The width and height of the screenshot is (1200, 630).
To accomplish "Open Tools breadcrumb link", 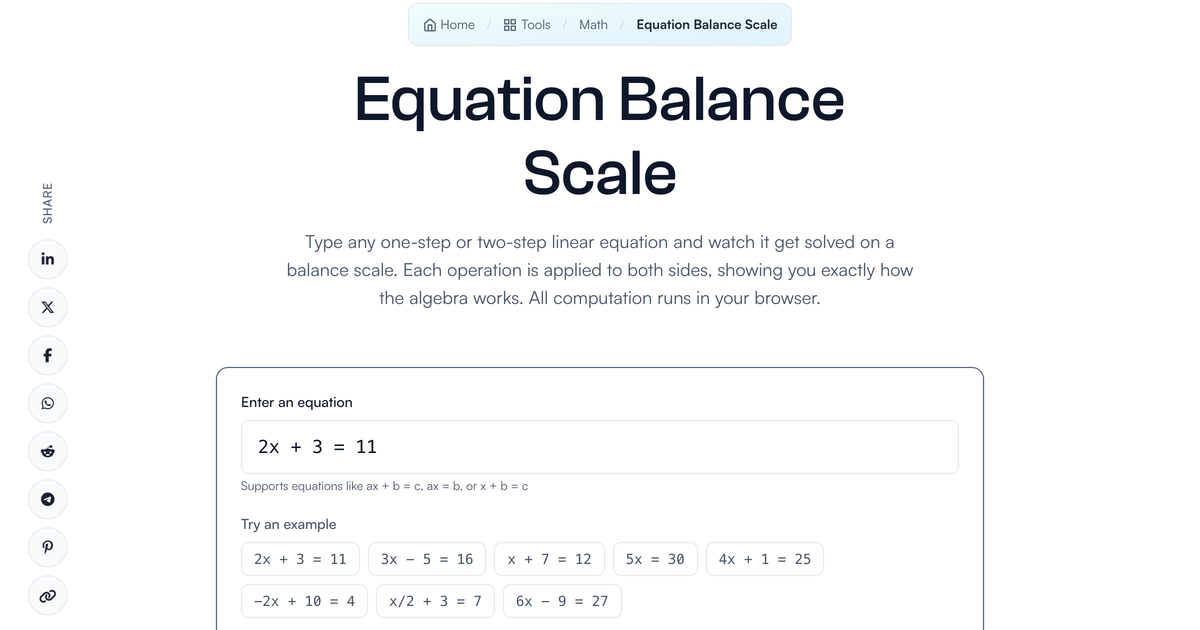I will click(x=527, y=25).
